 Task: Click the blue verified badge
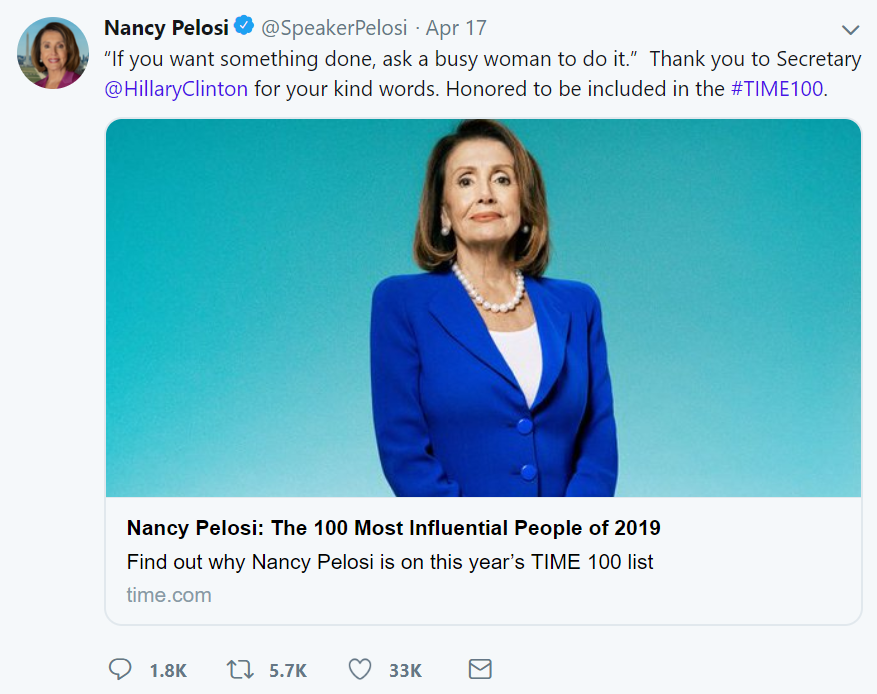pos(244,27)
